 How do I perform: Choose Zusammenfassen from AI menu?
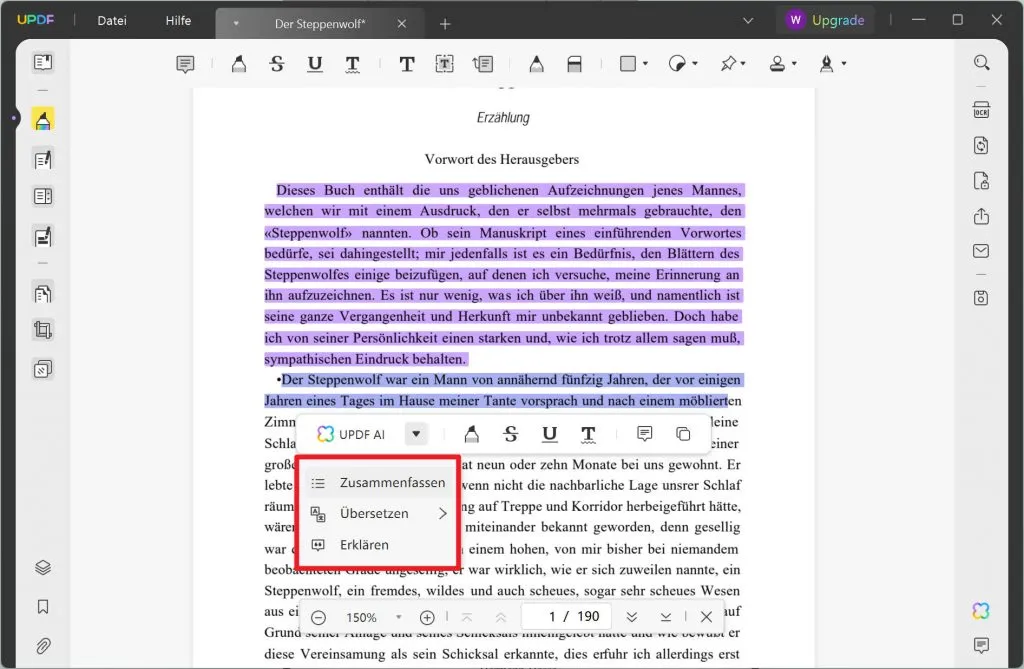click(x=379, y=483)
